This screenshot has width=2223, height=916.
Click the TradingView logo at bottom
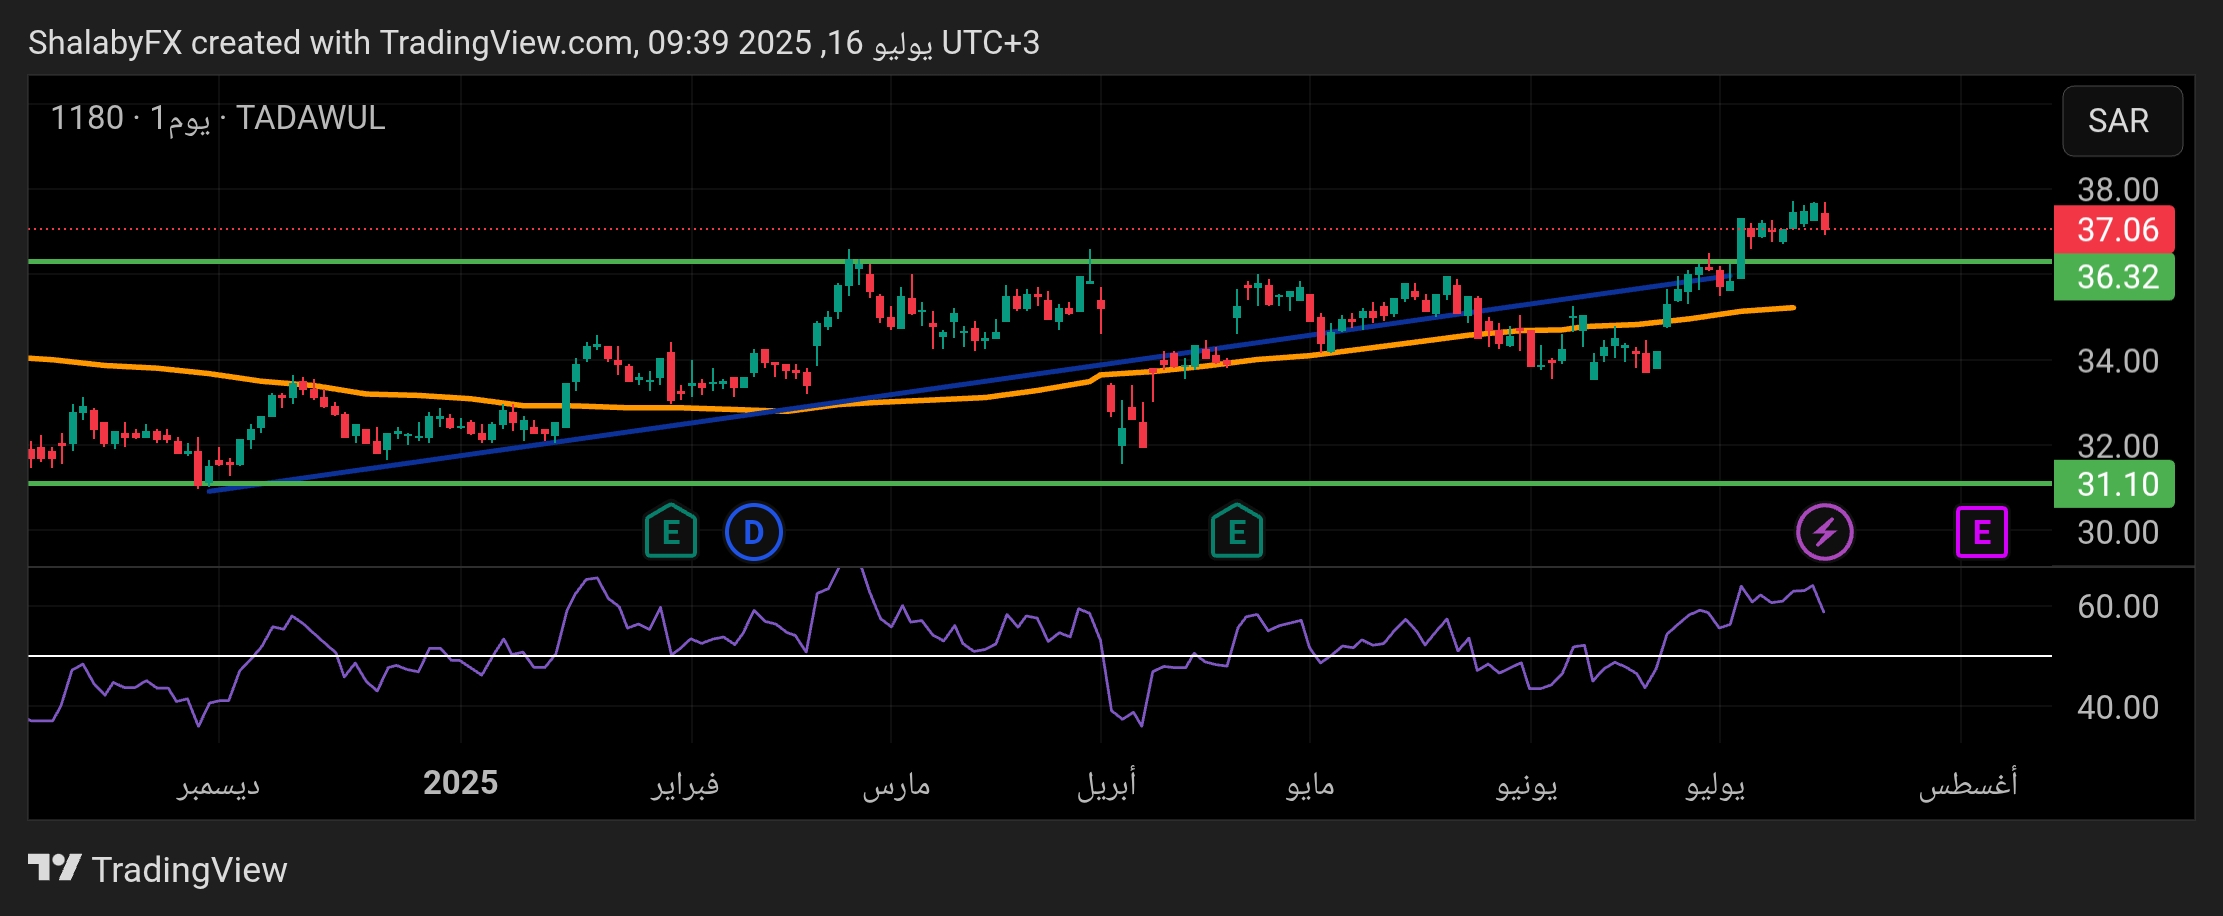[157, 869]
